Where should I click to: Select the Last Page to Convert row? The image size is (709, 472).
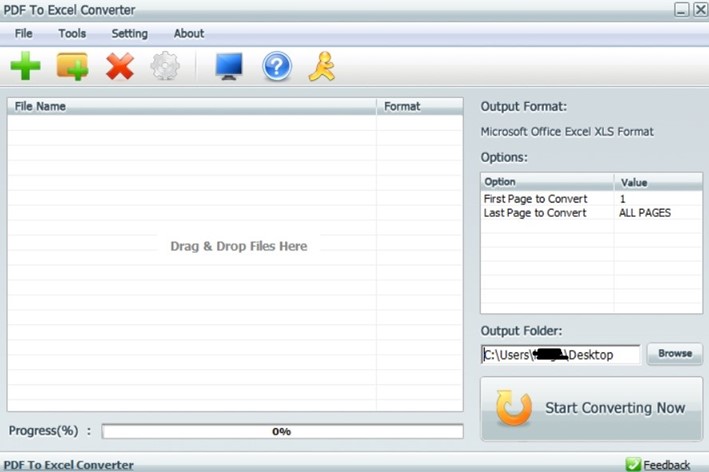coord(591,212)
